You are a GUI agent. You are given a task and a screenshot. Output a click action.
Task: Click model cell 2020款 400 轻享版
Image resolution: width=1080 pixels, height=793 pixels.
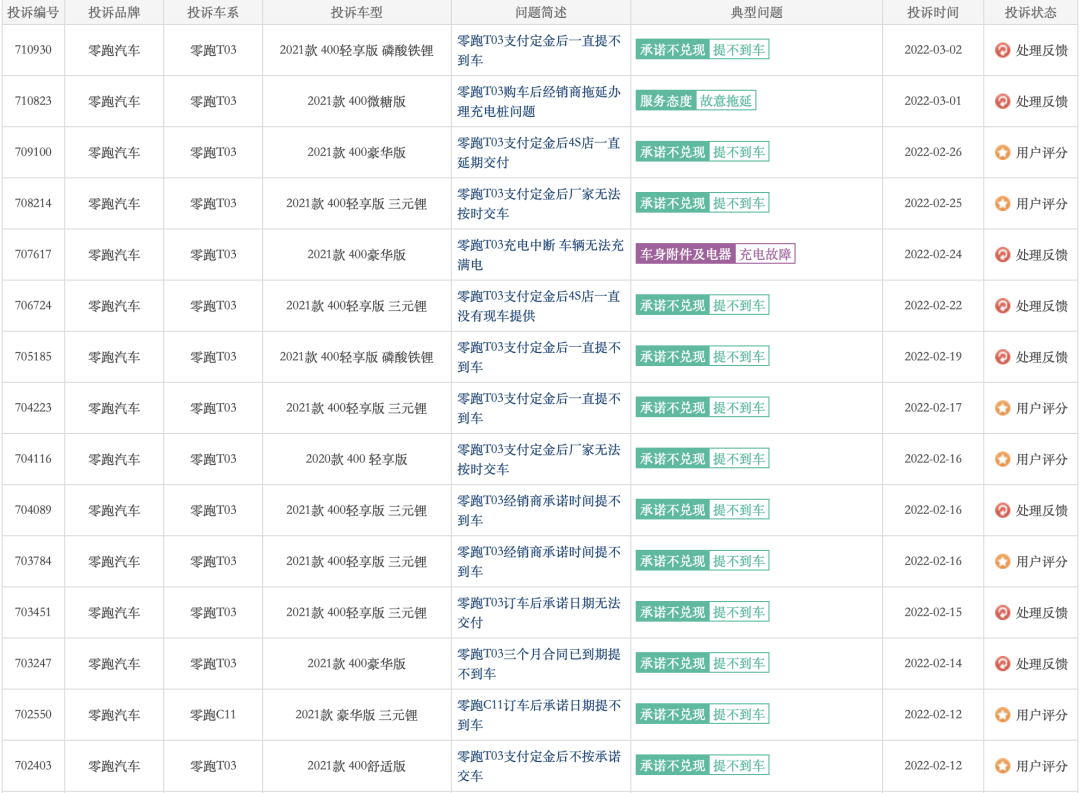pyautogui.click(x=356, y=459)
